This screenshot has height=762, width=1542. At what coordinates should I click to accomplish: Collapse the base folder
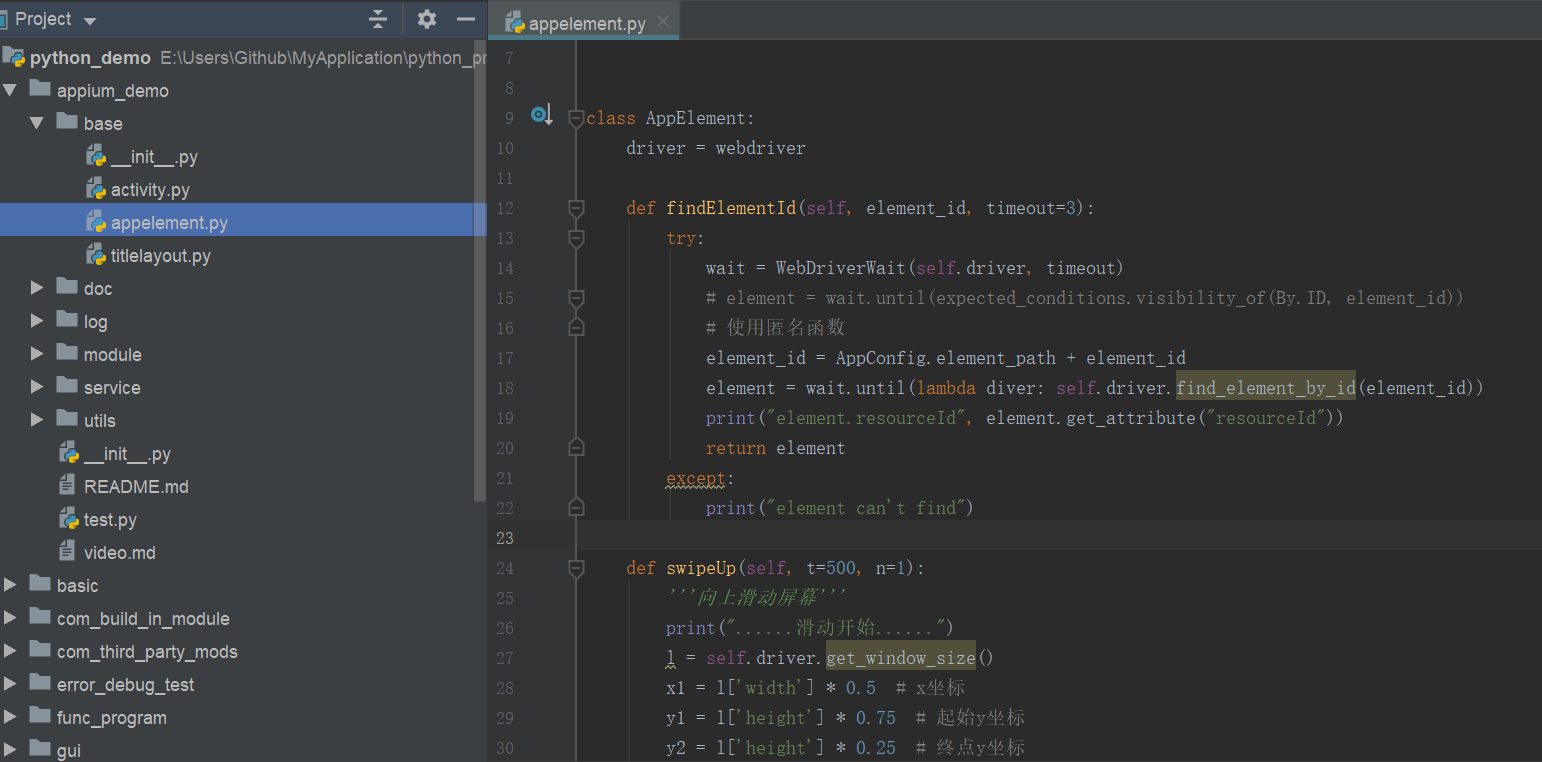37,123
